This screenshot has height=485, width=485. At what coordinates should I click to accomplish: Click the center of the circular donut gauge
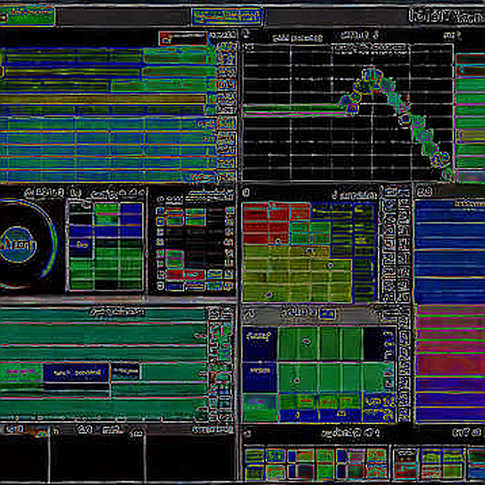18,245
